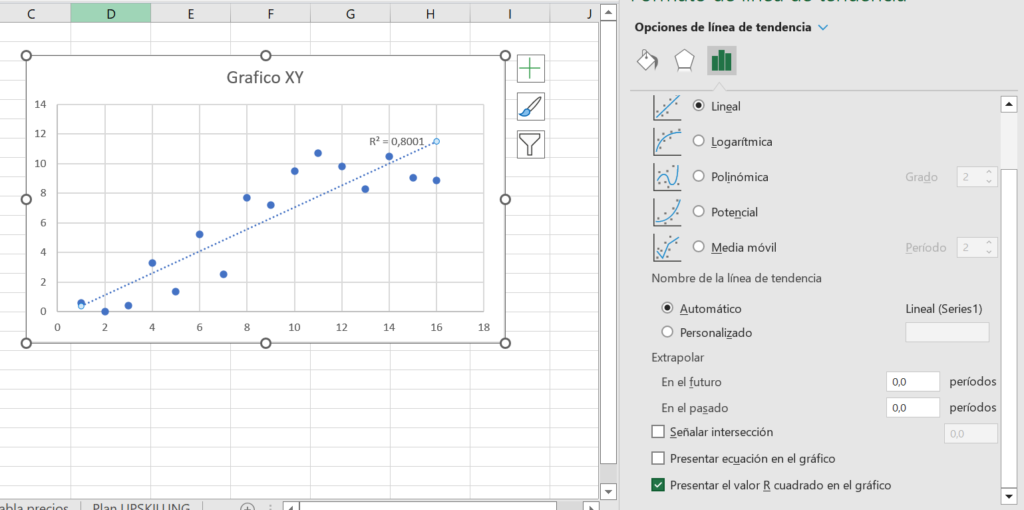Viewport: 1024px width, 510px height.
Task: Expand the Opciones de línea de tendencia dropdown
Action: click(x=822, y=27)
